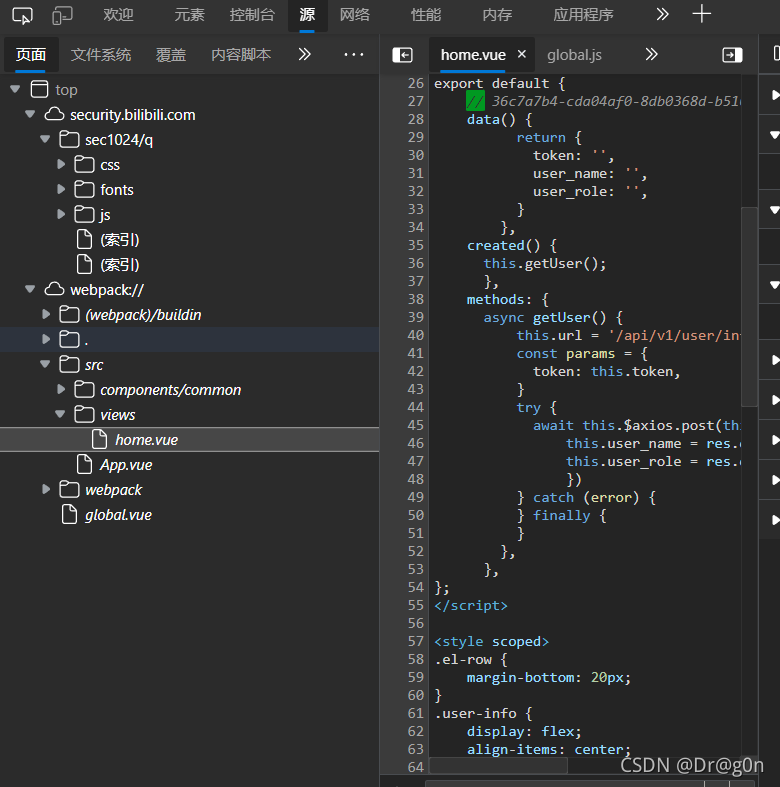Click the vertical scrollbar of code editor
The height and width of the screenshot is (787, 780).
[x=749, y=306]
